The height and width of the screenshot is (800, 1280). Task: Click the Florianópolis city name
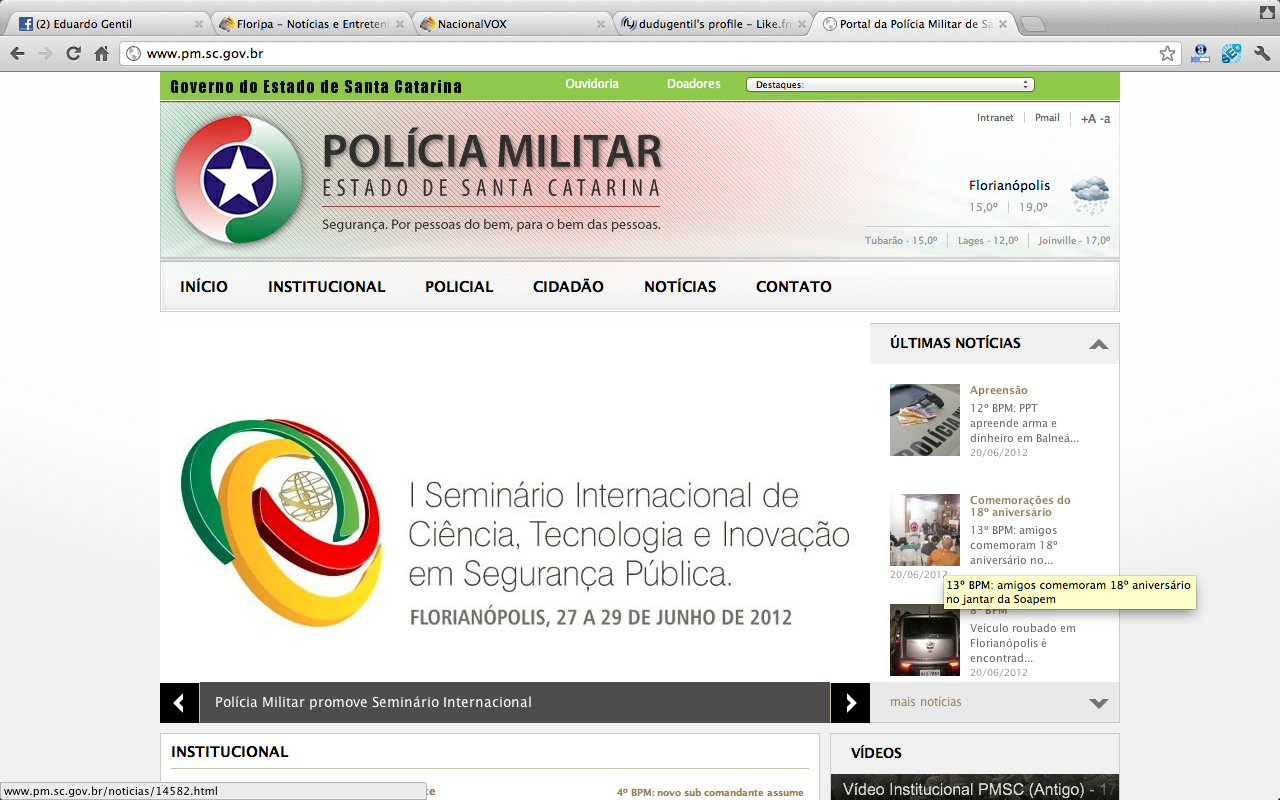(1009, 185)
